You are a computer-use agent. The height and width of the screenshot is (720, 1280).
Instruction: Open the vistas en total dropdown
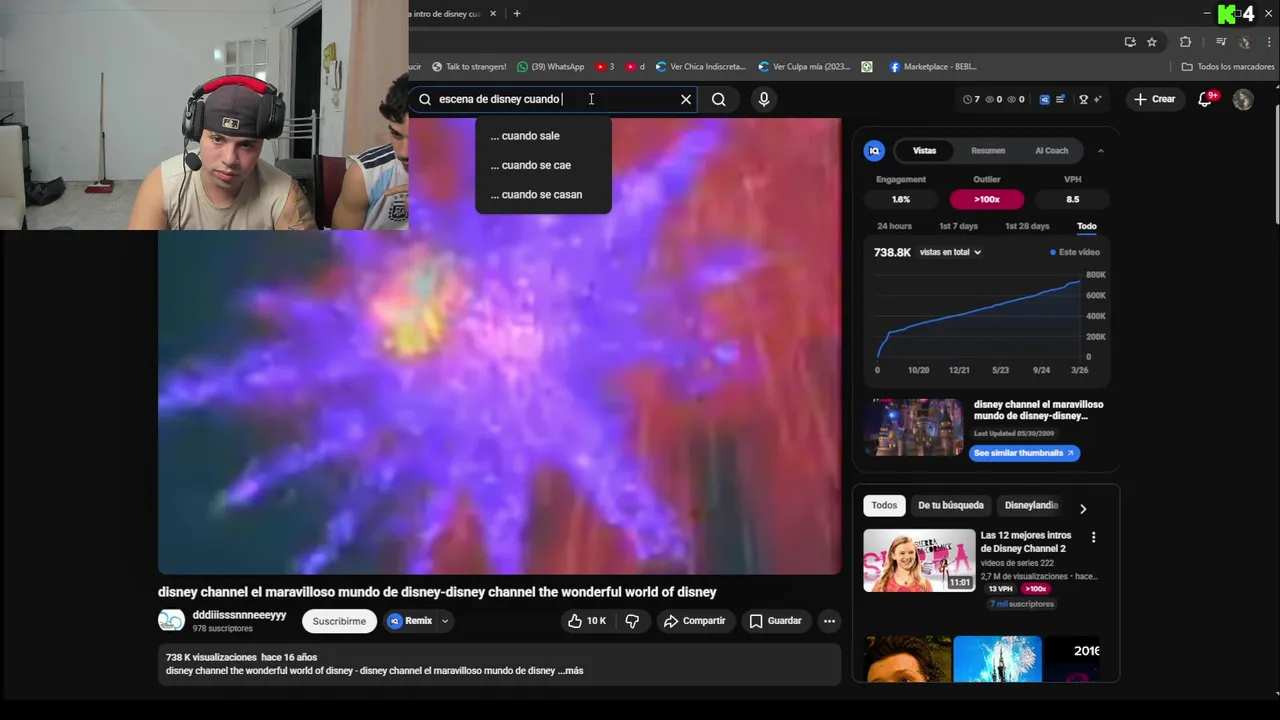(x=950, y=252)
